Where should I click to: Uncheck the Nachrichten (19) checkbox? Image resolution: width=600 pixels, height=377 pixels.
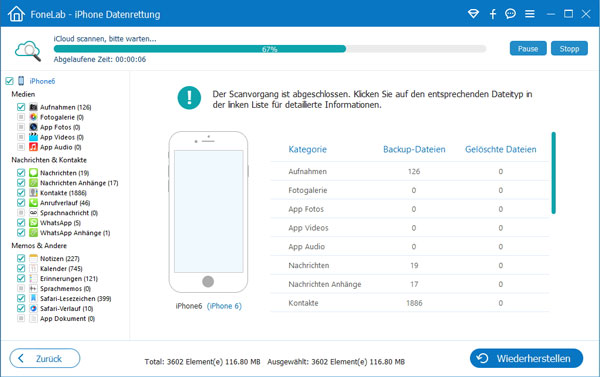21,173
